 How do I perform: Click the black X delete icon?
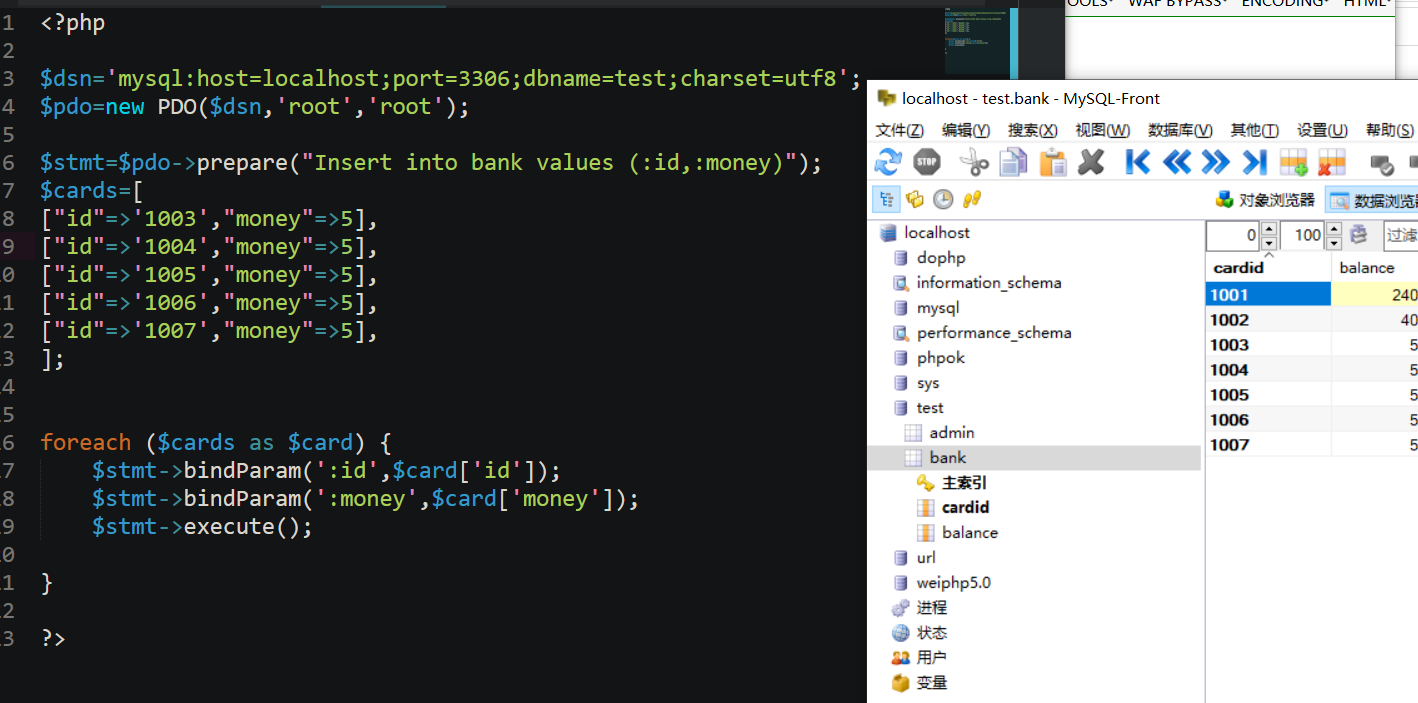1092,162
